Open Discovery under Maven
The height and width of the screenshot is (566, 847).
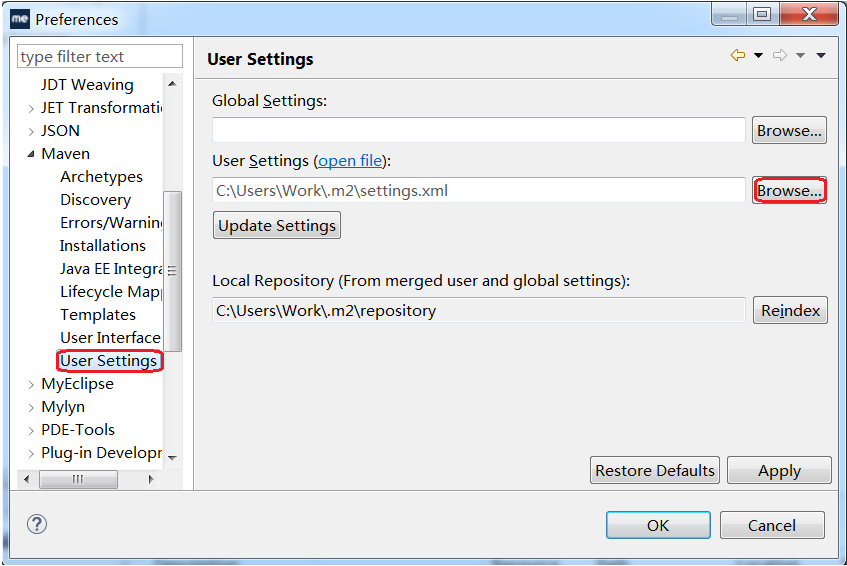click(96, 200)
